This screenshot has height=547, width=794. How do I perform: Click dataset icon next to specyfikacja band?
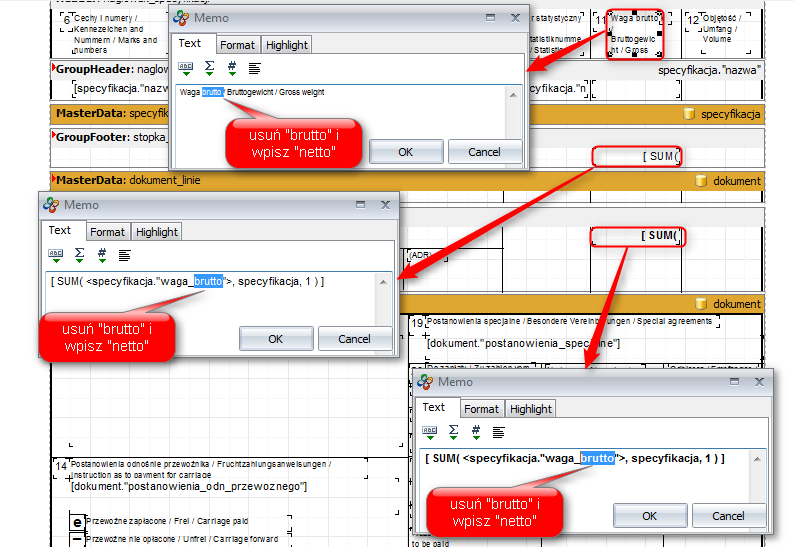point(689,113)
